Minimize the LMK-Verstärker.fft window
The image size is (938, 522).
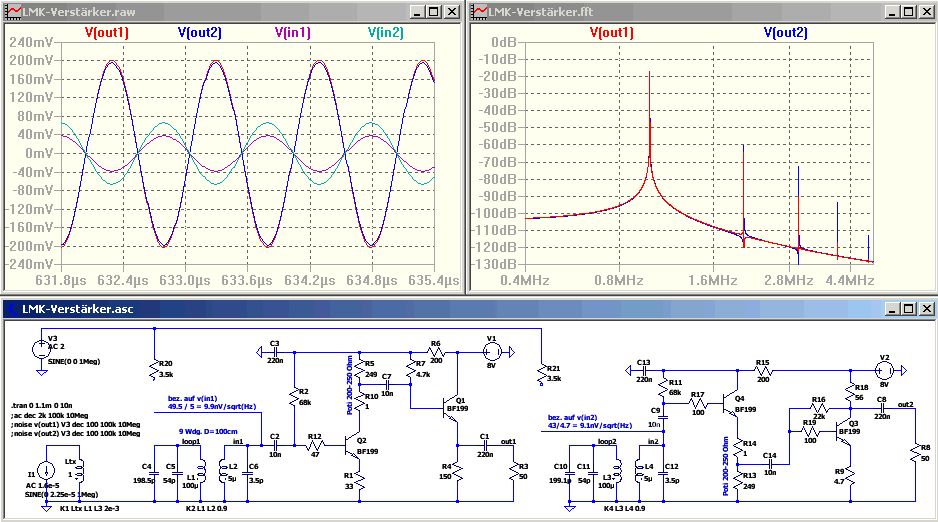(x=892, y=11)
